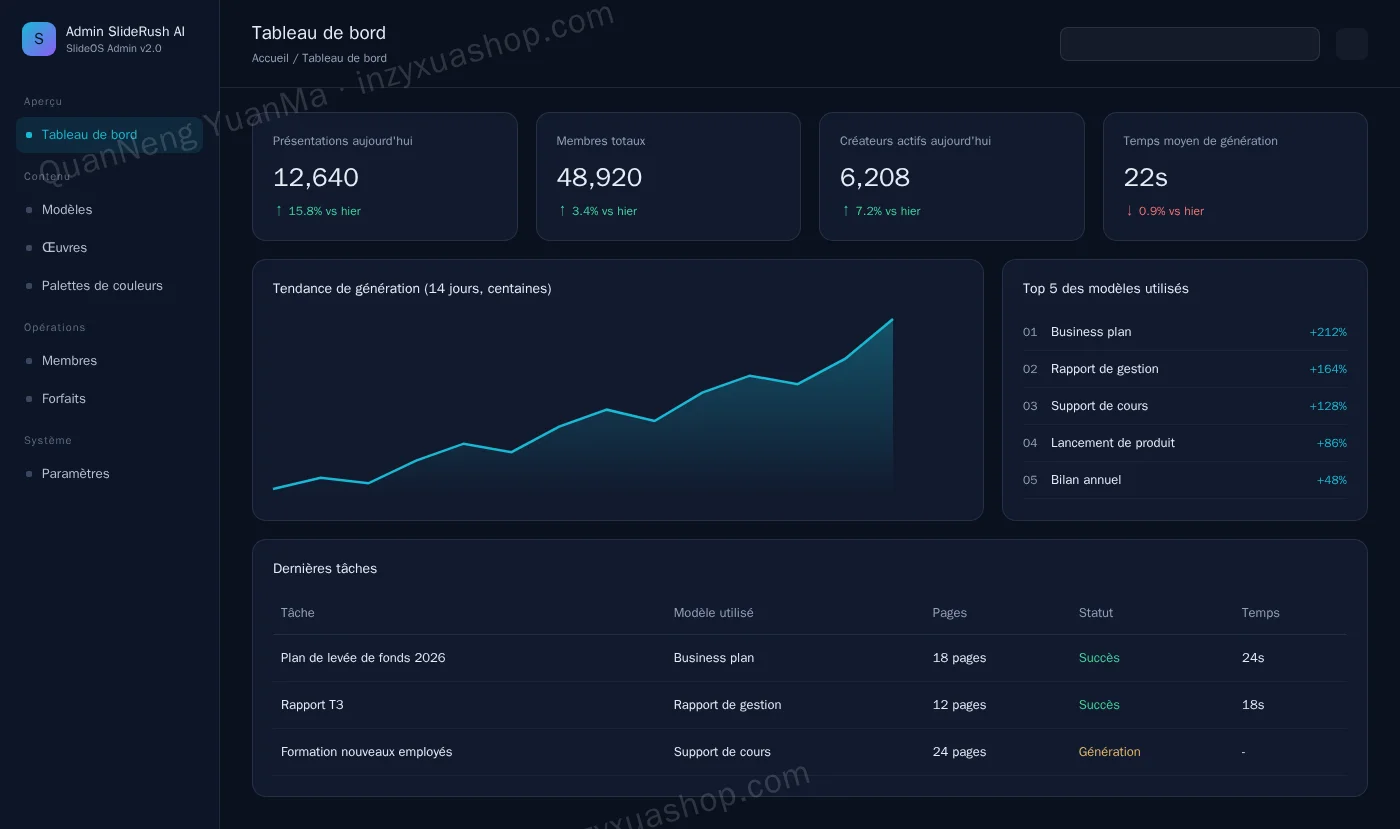
Task: Click the peak of the trend chart line
Action: click(x=892, y=320)
